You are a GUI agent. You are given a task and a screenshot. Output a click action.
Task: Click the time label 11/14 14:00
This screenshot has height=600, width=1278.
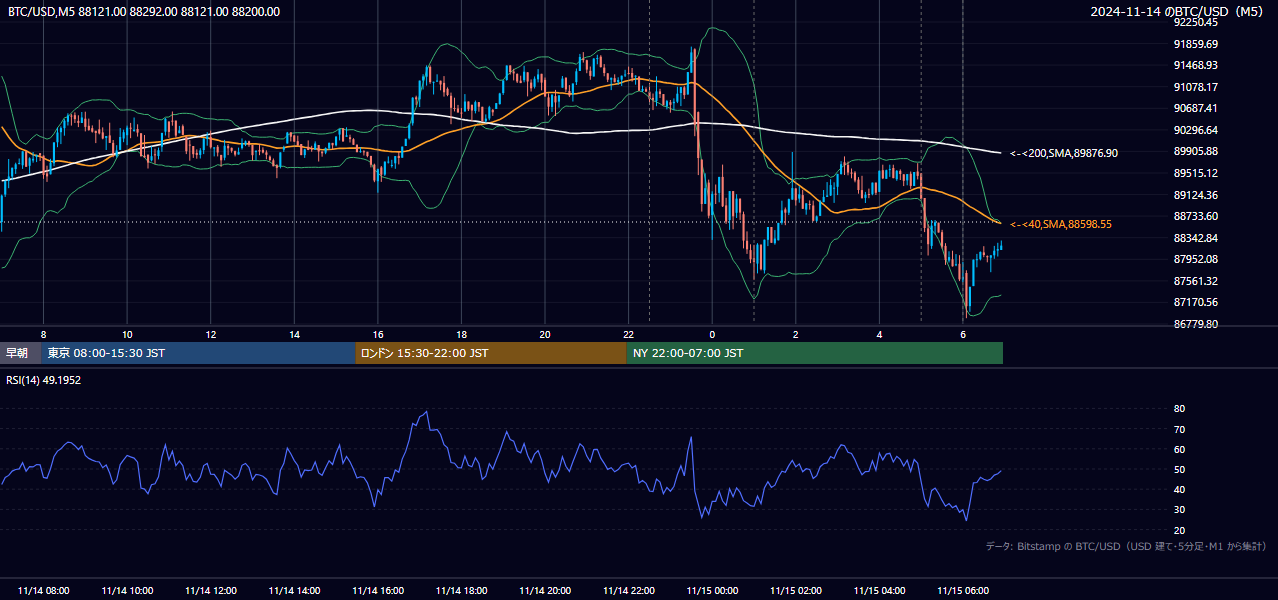294,590
